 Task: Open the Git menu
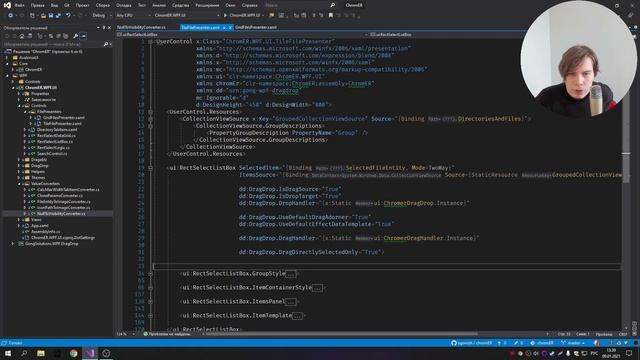67,5
